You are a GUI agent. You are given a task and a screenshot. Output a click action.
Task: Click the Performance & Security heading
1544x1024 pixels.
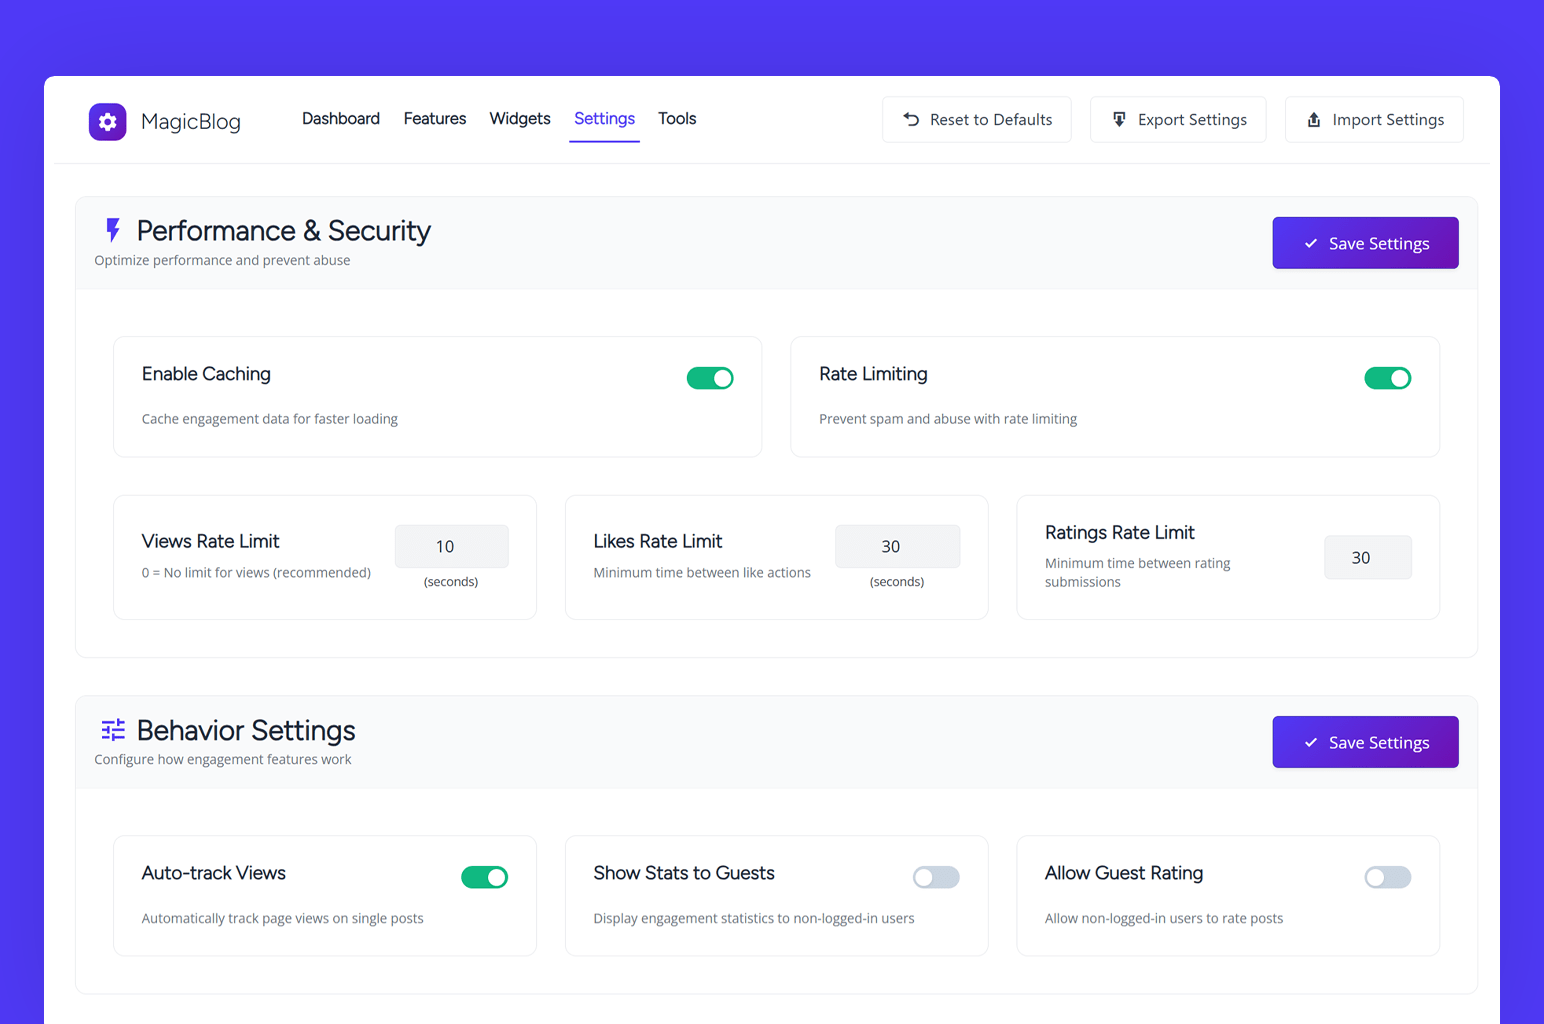pos(284,231)
